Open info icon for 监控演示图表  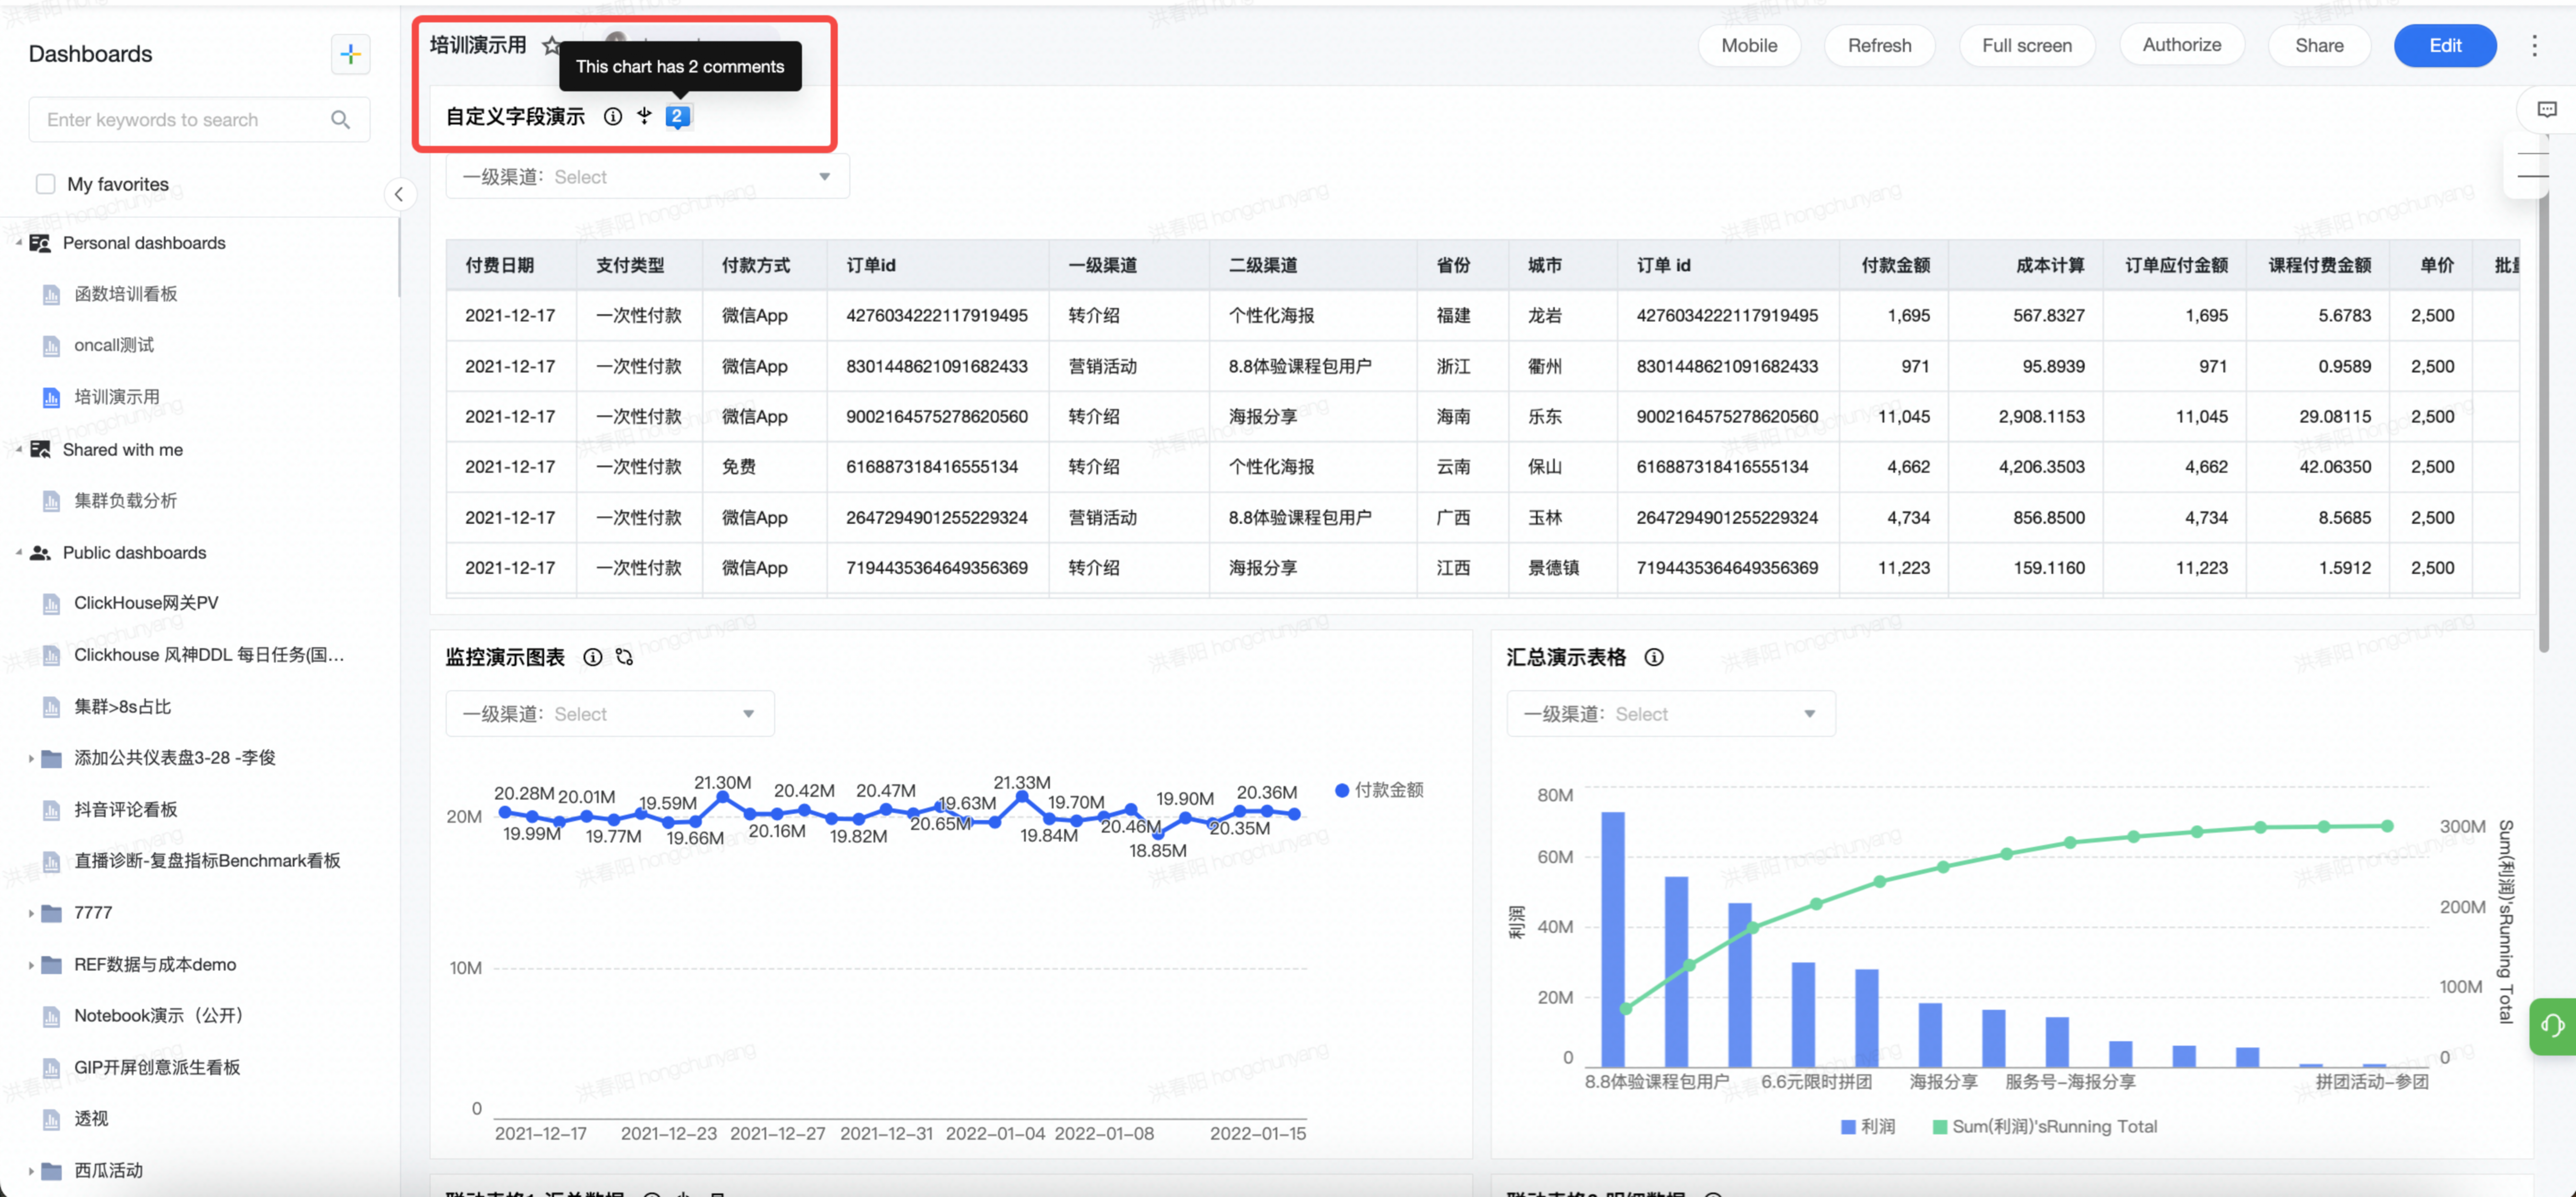coord(593,657)
